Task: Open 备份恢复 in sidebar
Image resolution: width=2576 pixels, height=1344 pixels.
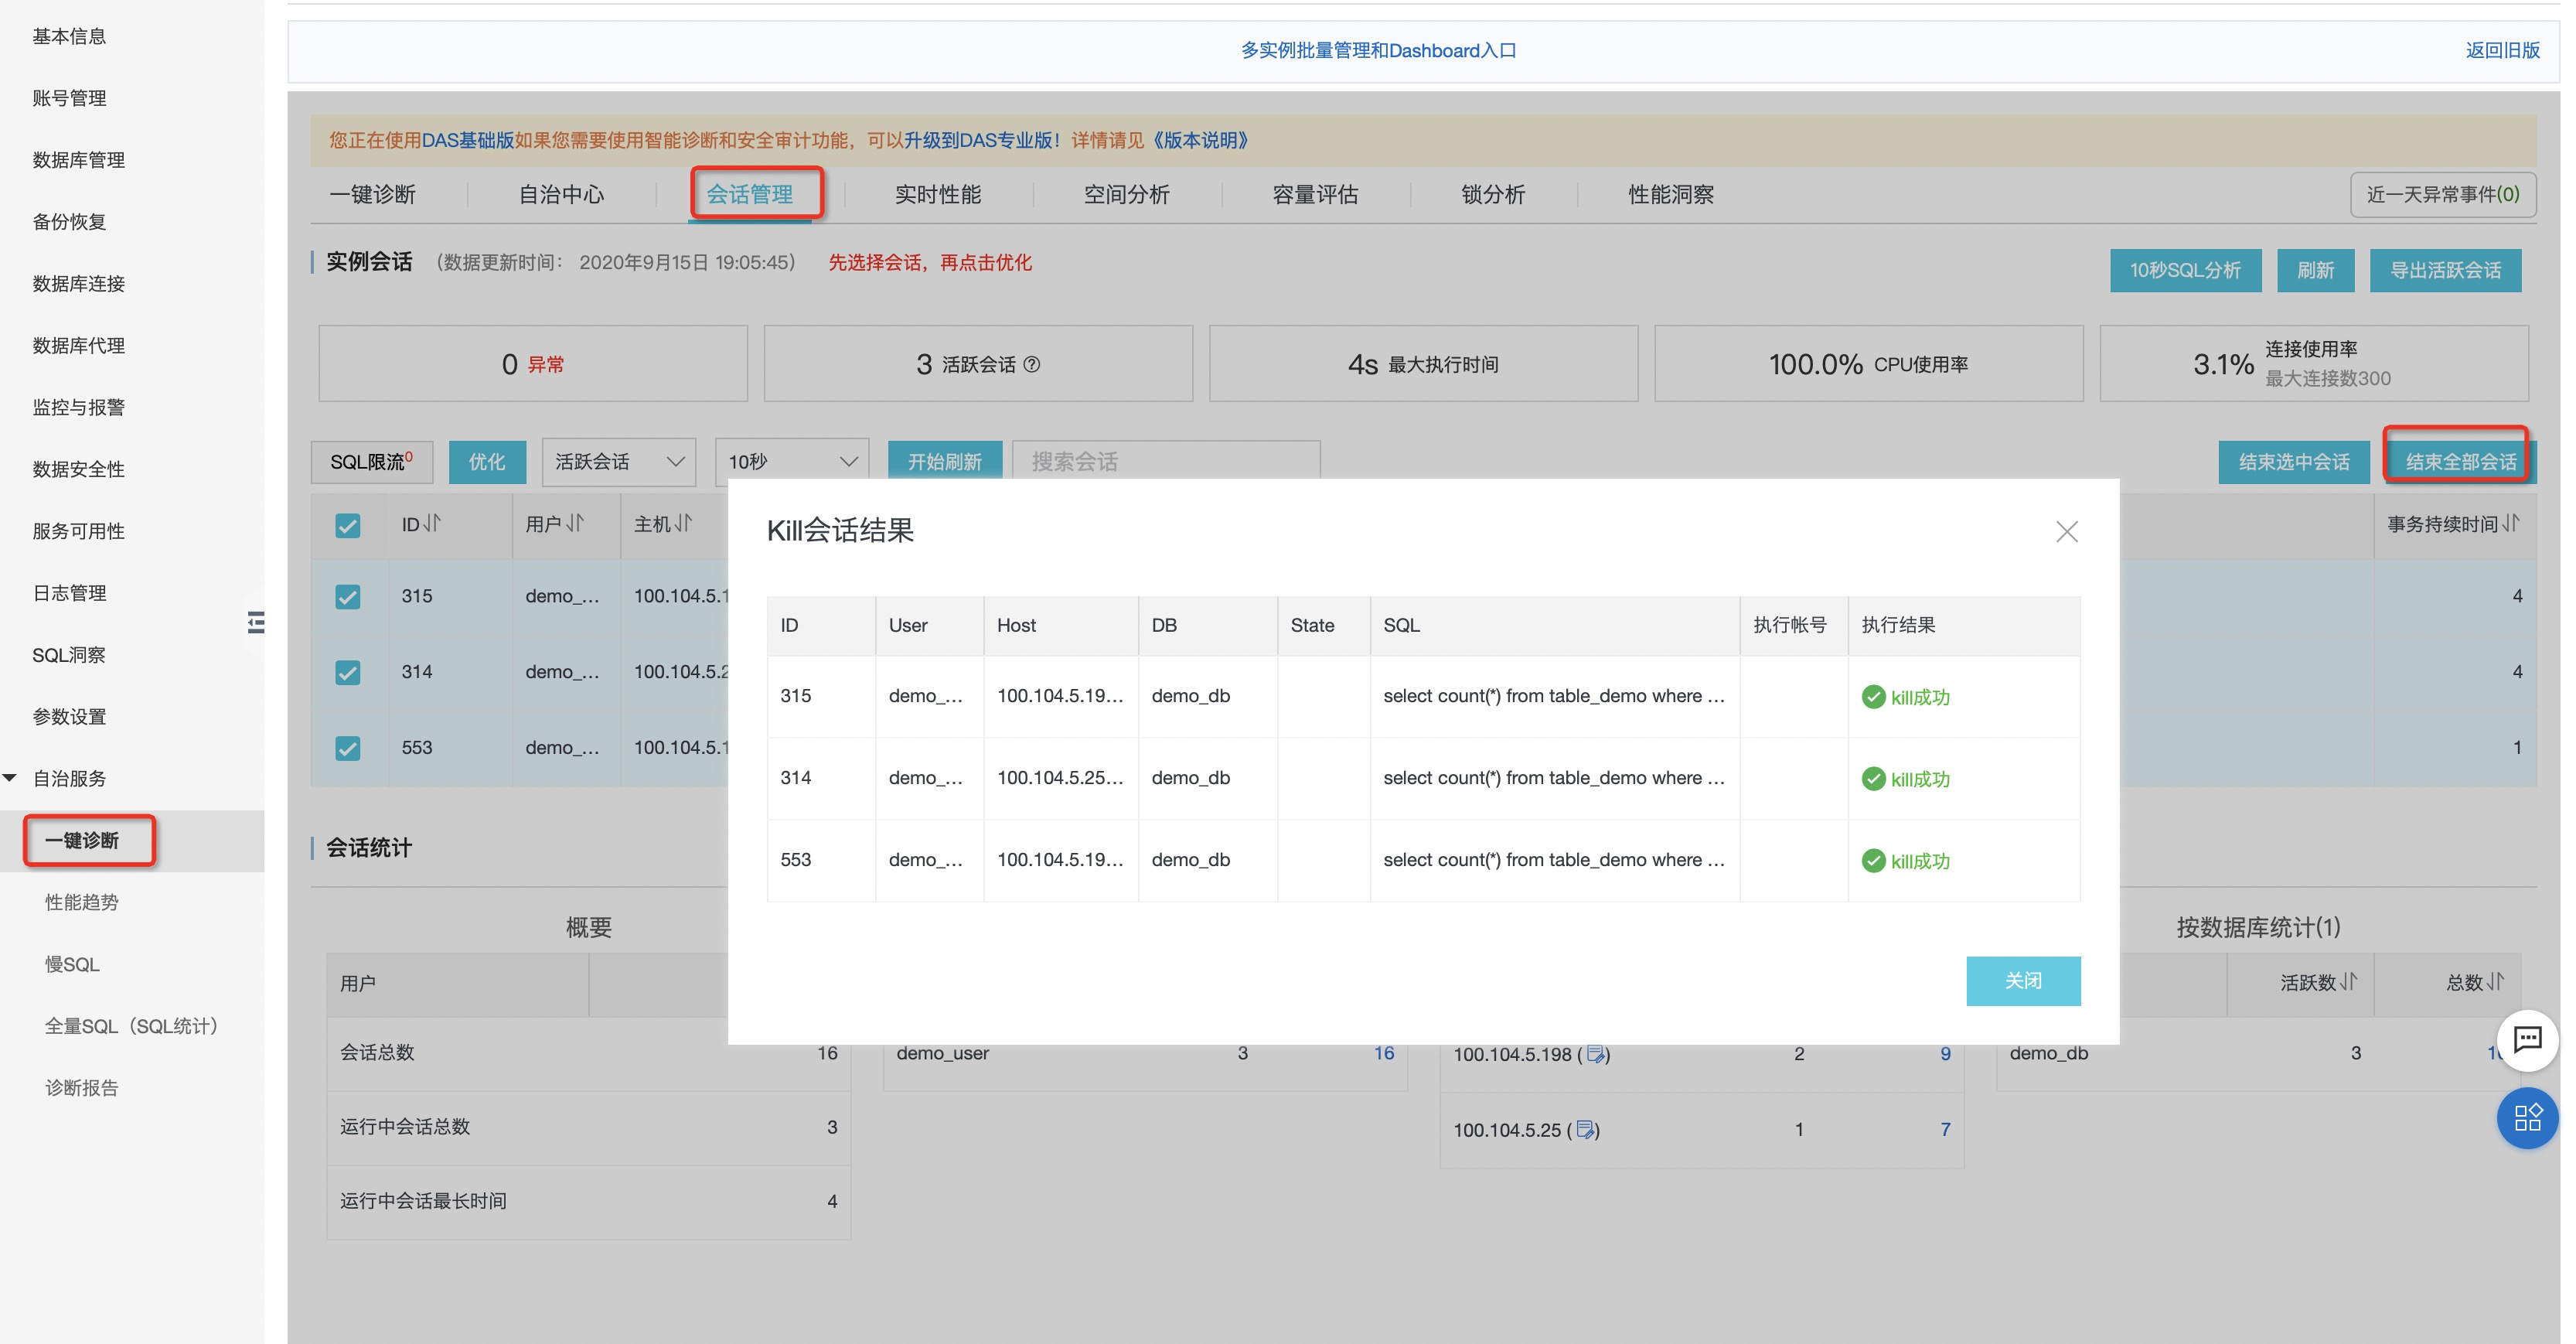Action: coord(69,222)
